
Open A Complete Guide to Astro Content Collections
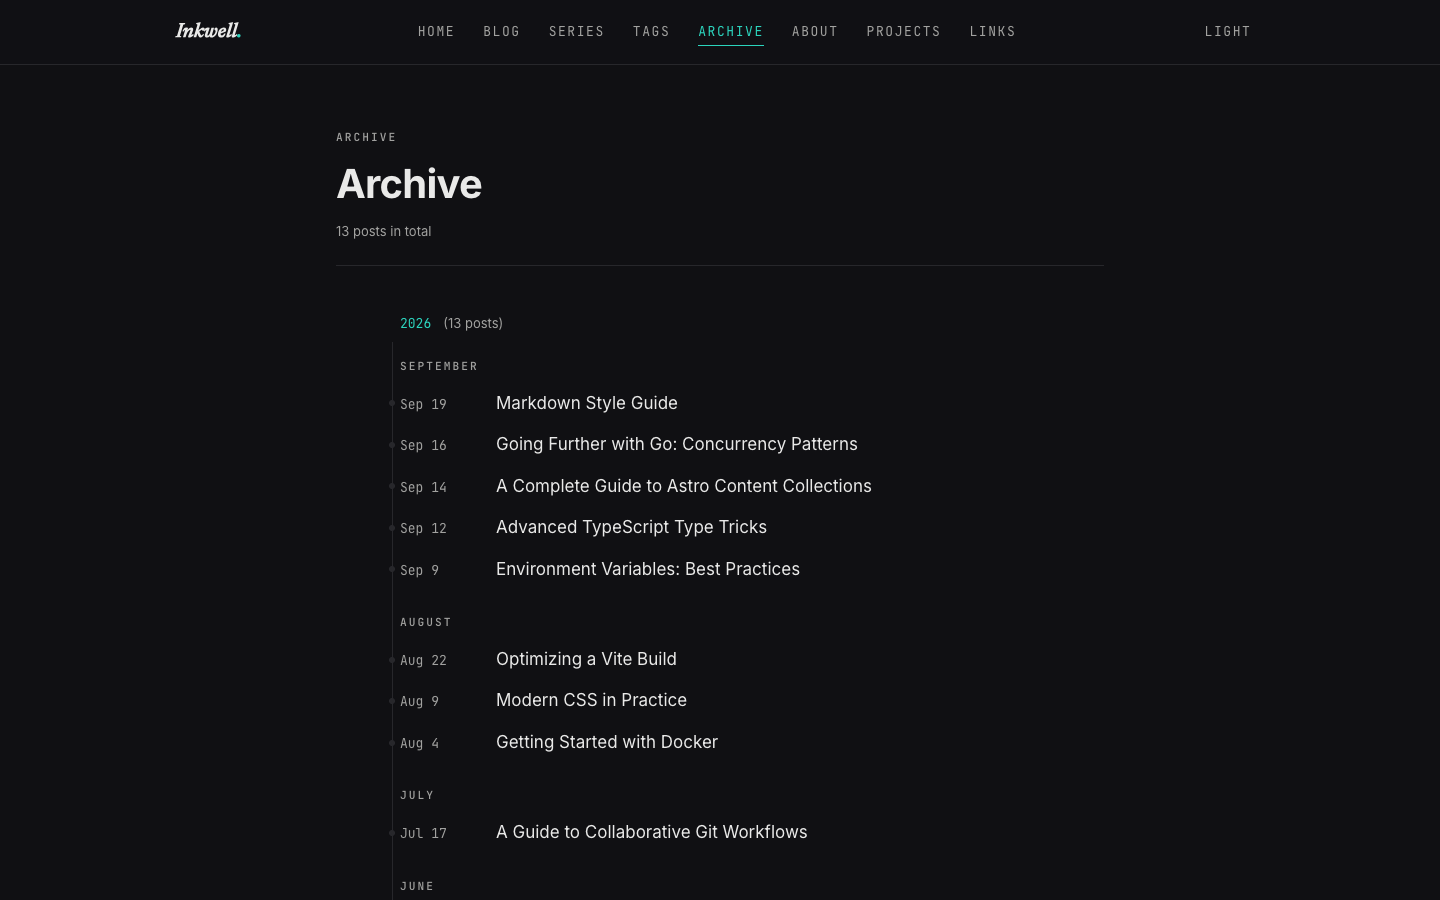click(x=684, y=486)
